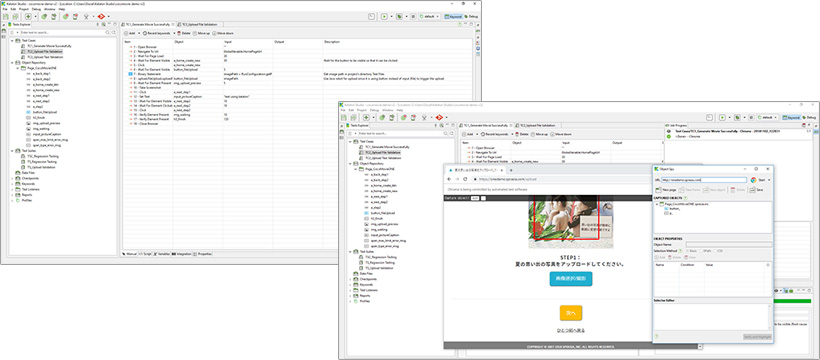Image resolution: width=820 pixels, height=360 pixels.
Task: Click Debug run icon in back Katalon window
Action: (399, 16)
